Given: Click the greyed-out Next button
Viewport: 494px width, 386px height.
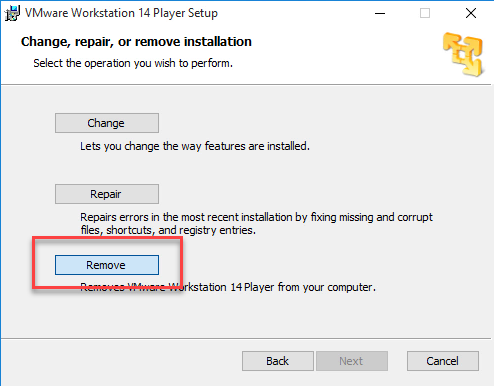Looking at the screenshot, I should click(352, 361).
